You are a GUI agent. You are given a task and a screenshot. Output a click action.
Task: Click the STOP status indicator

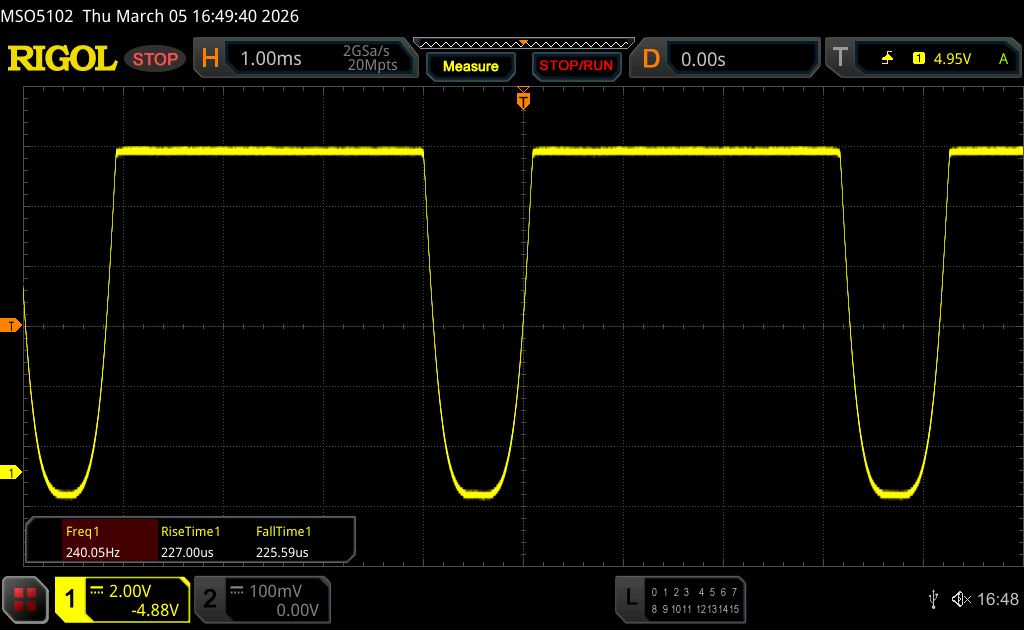click(x=155, y=59)
